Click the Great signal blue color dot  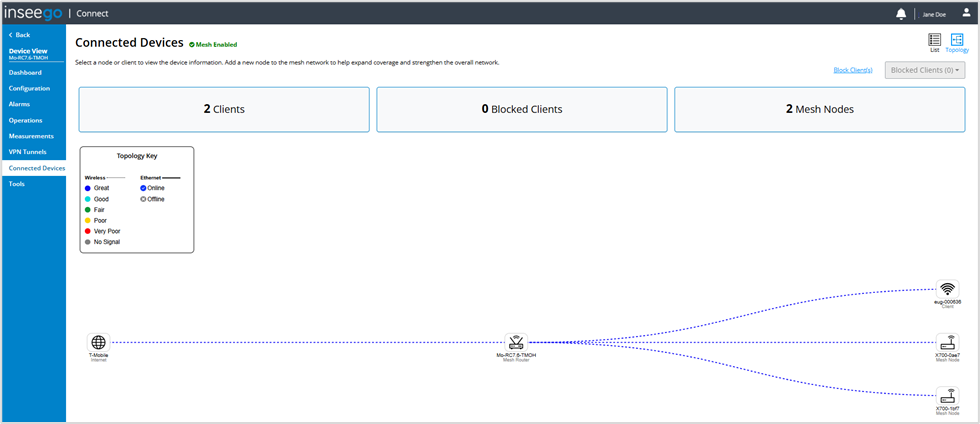pyautogui.click(x=88, y=188)
